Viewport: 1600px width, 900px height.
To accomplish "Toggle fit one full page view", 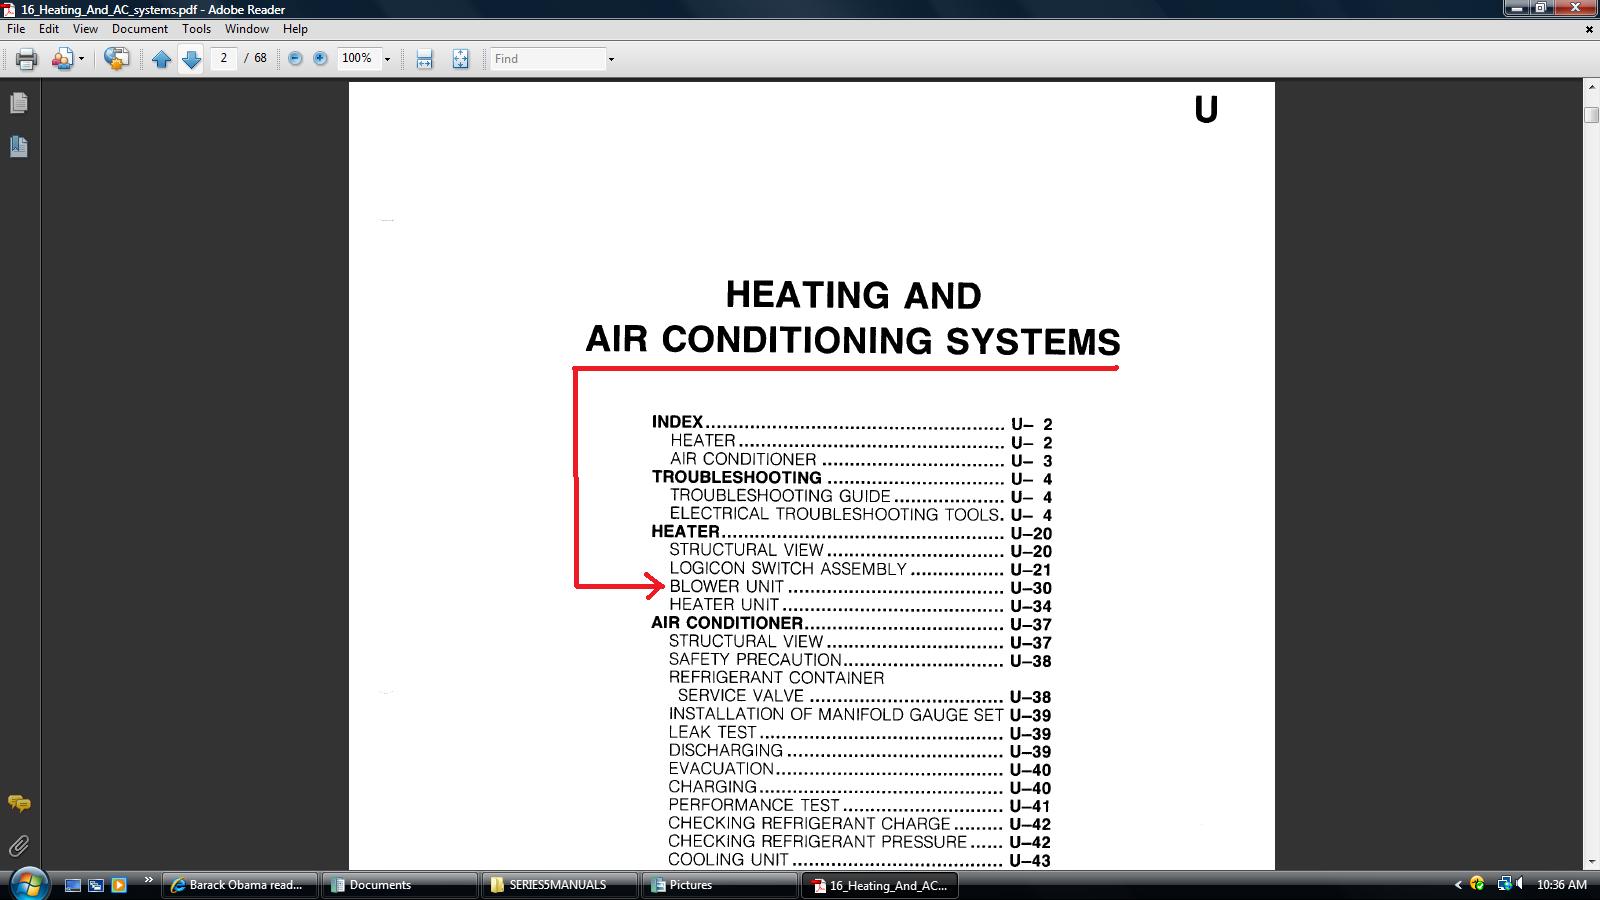I will click(460, 59).
